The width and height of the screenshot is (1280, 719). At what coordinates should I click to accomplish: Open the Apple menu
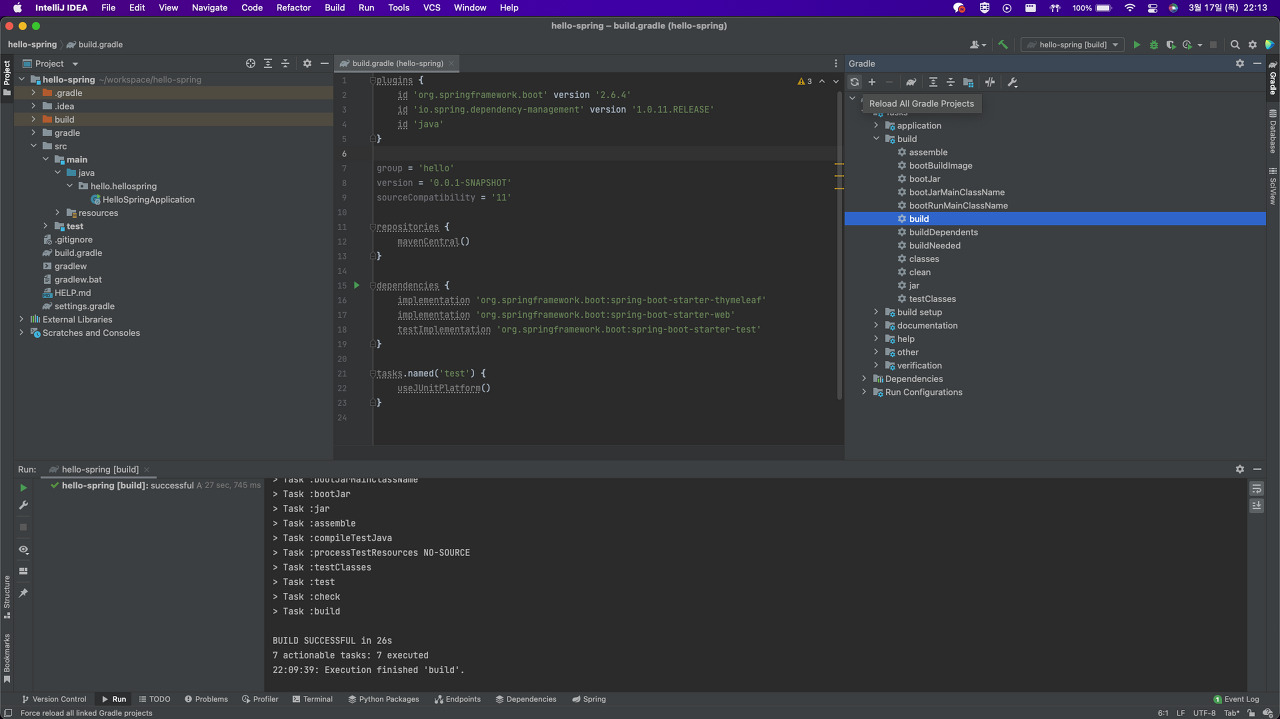pos(17,7)
